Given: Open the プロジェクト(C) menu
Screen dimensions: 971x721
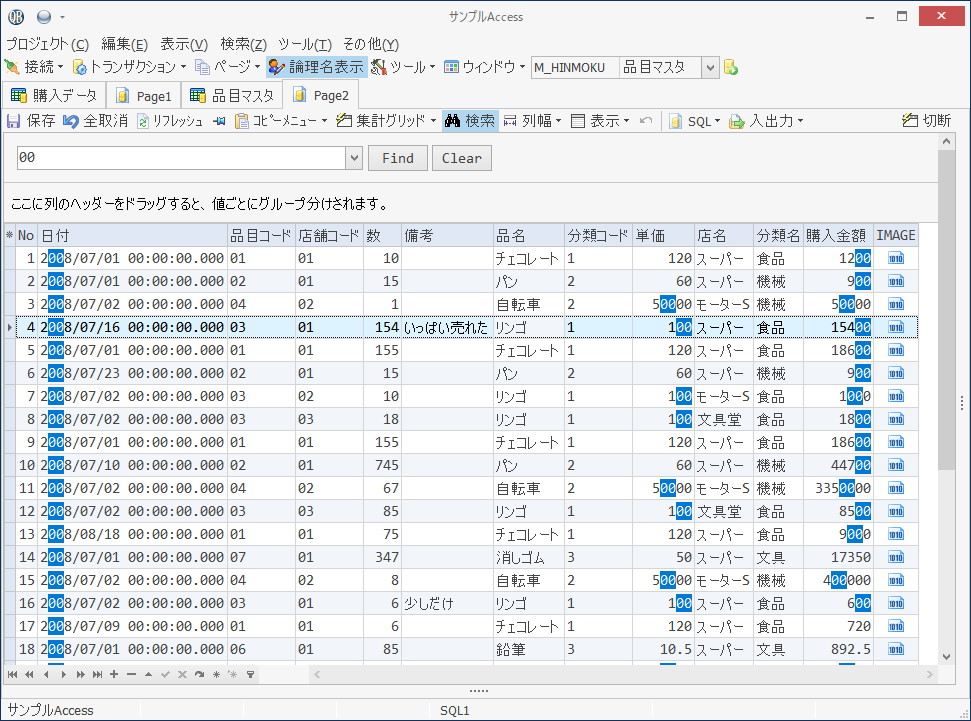Looking at the screenshot, I should pos(48,44).
